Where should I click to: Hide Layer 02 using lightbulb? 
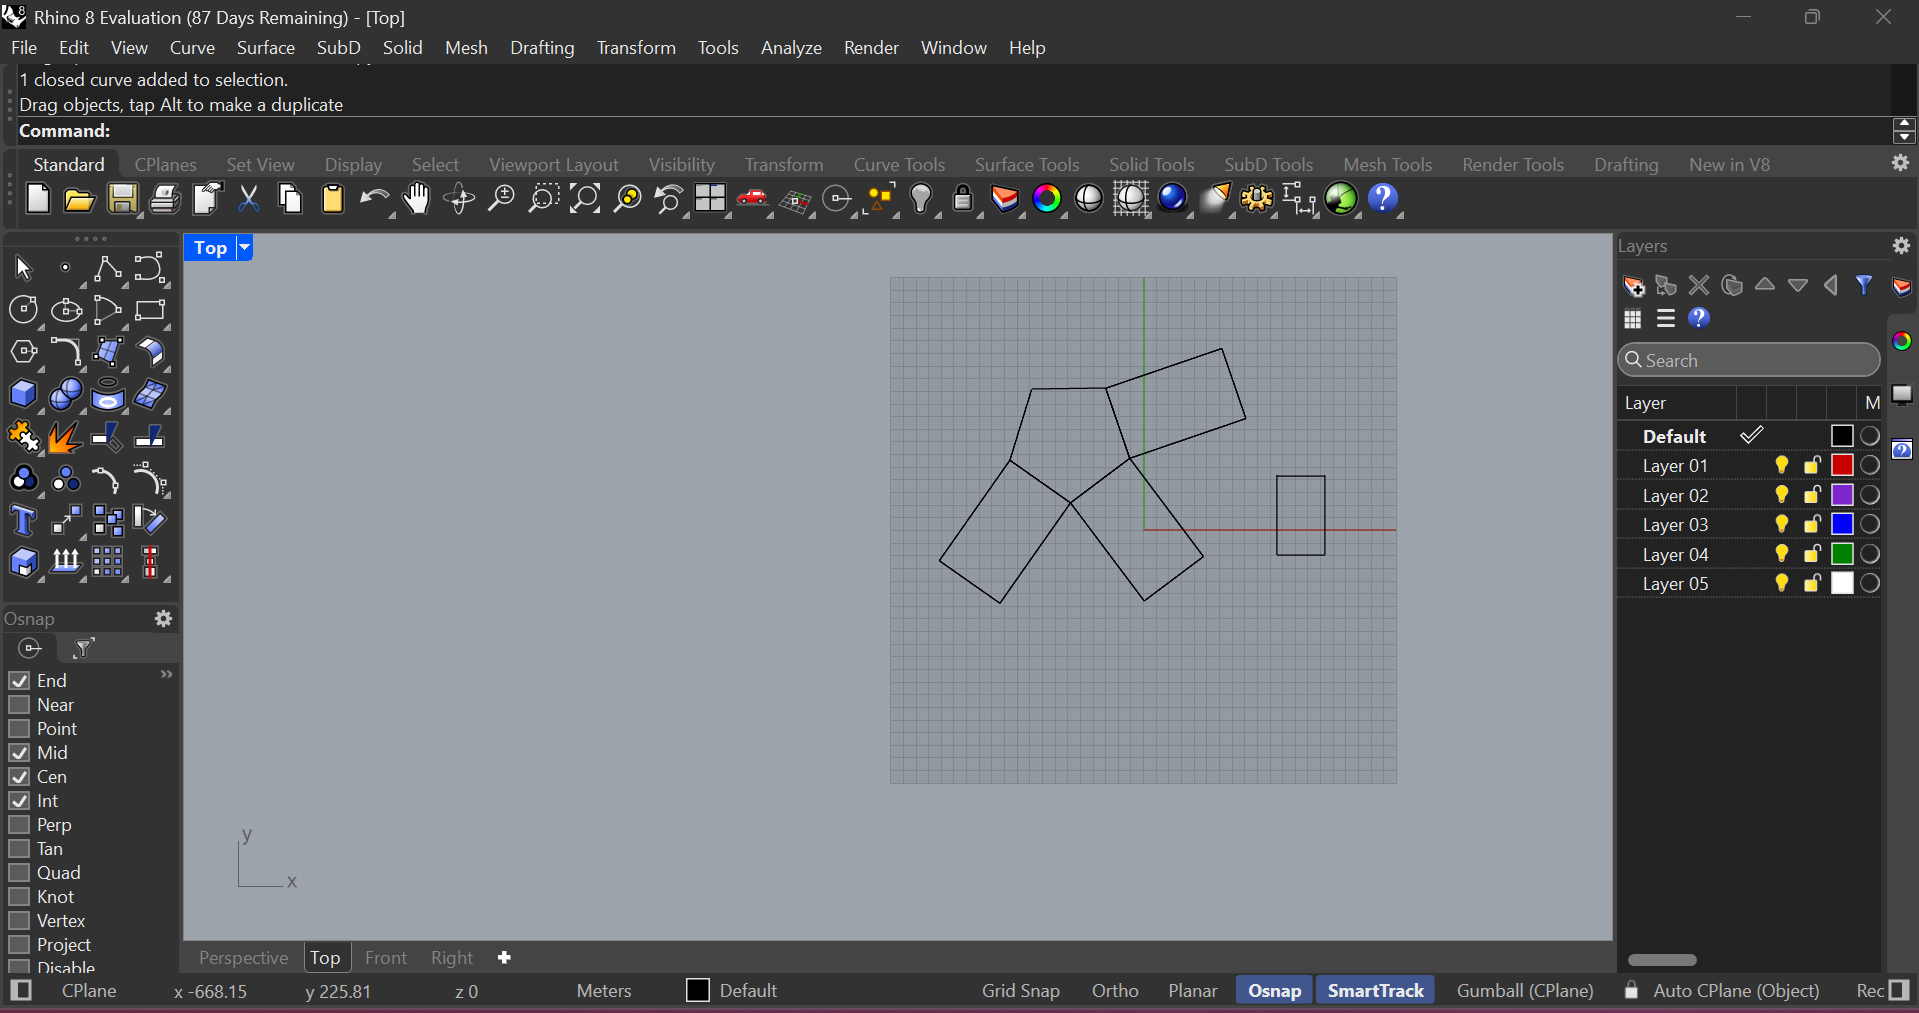[1782, 495]
